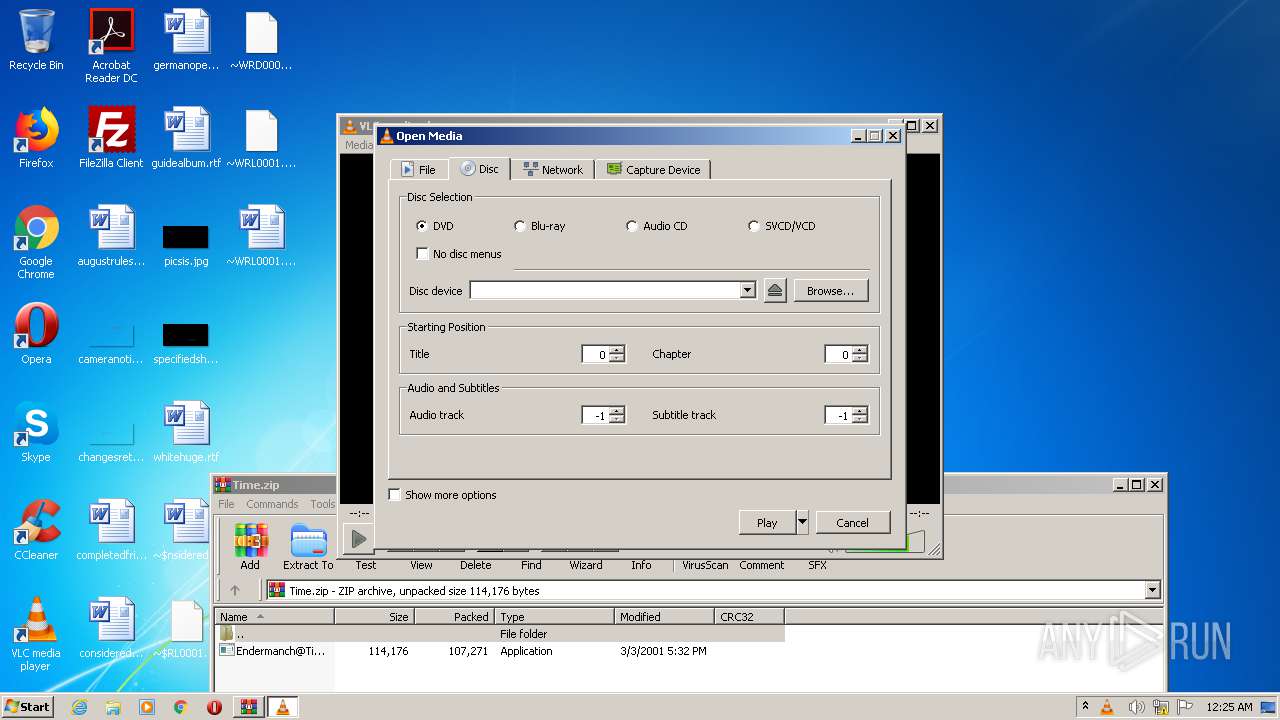1280x720 pixels.
Task: Select whitehuge.rtf document icon
Action: (186, 432)
